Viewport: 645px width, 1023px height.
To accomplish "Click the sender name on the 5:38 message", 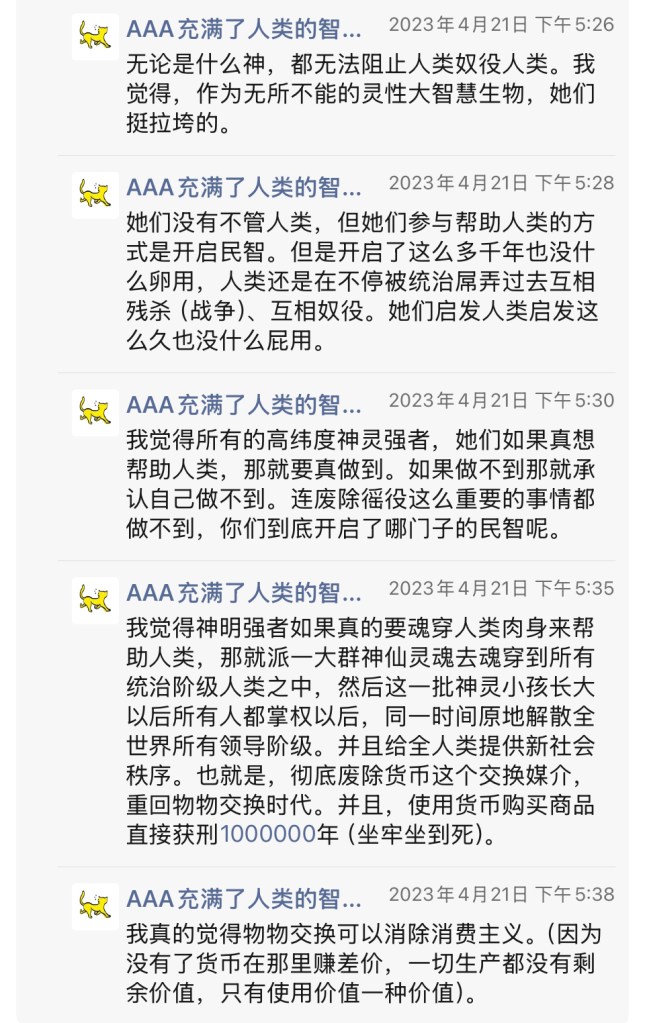I will click(x=244, y=897).
